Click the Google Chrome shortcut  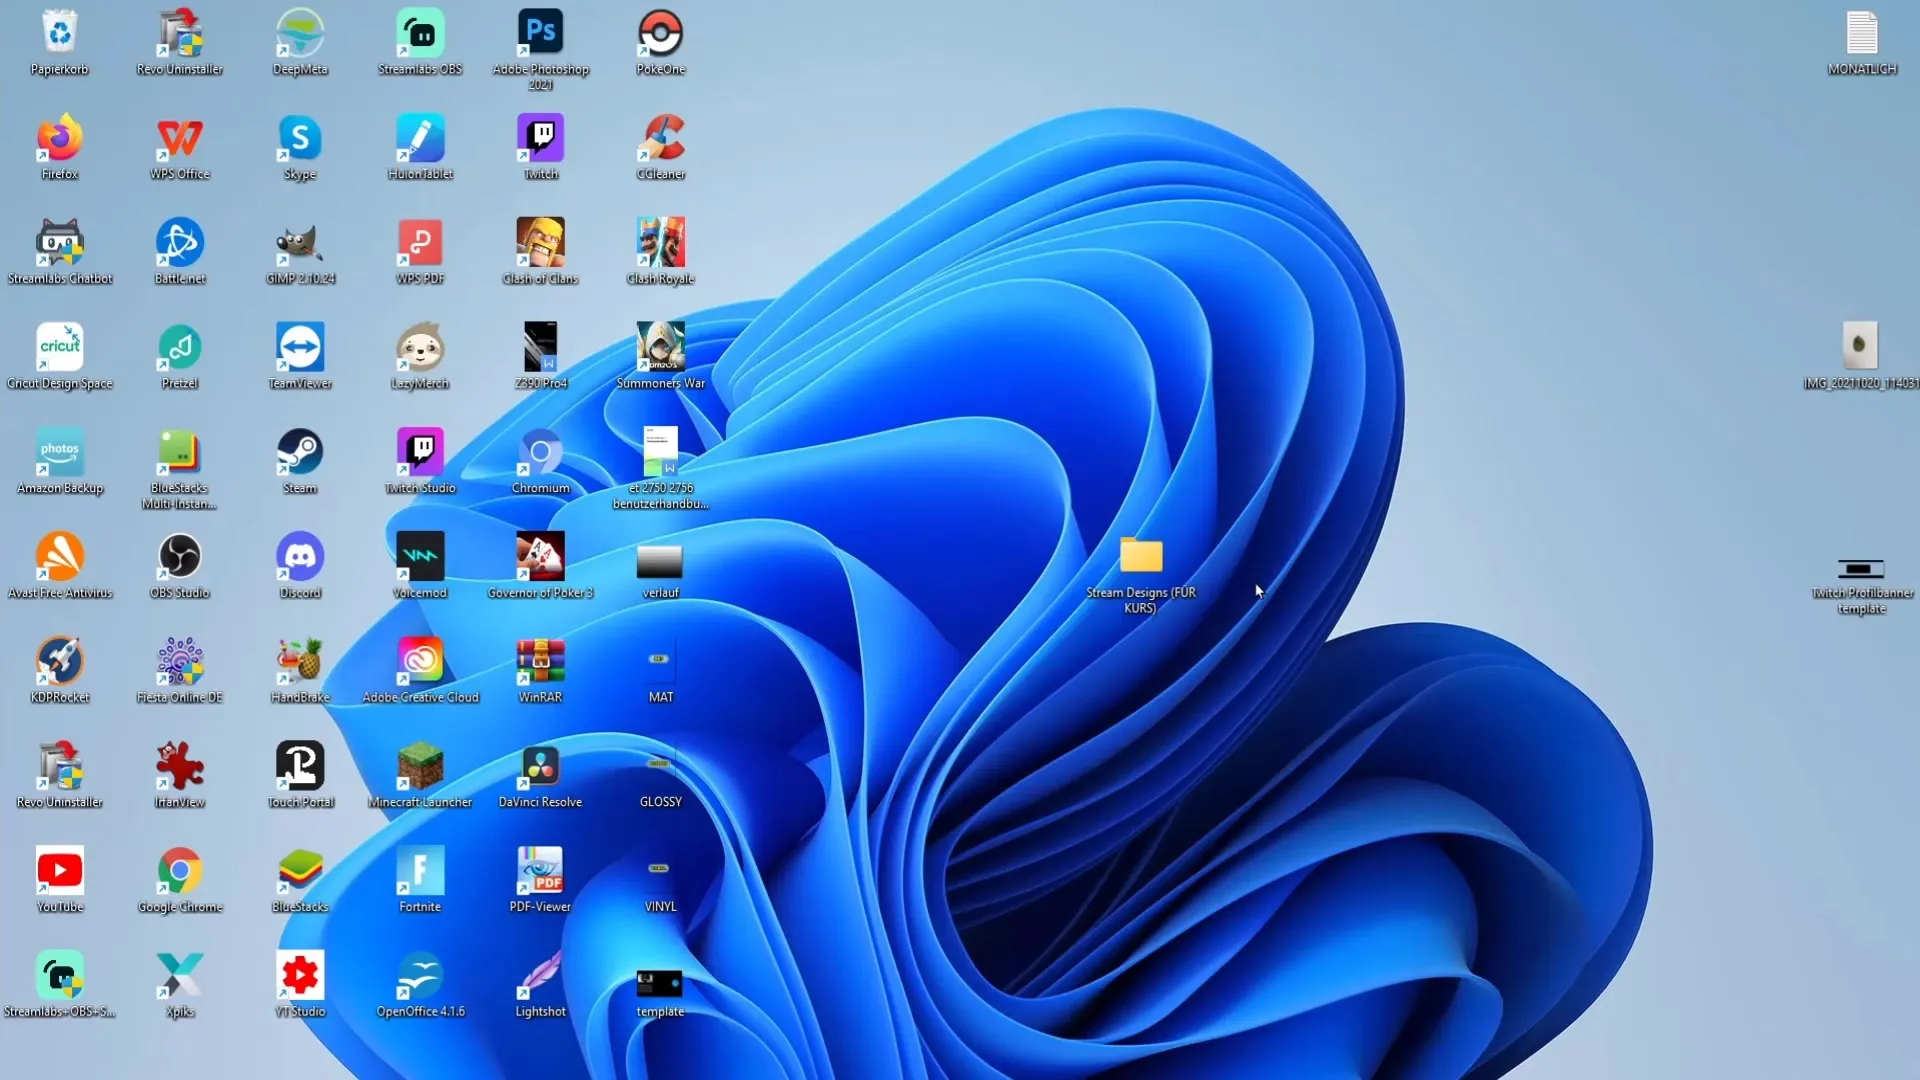point(180,871)
